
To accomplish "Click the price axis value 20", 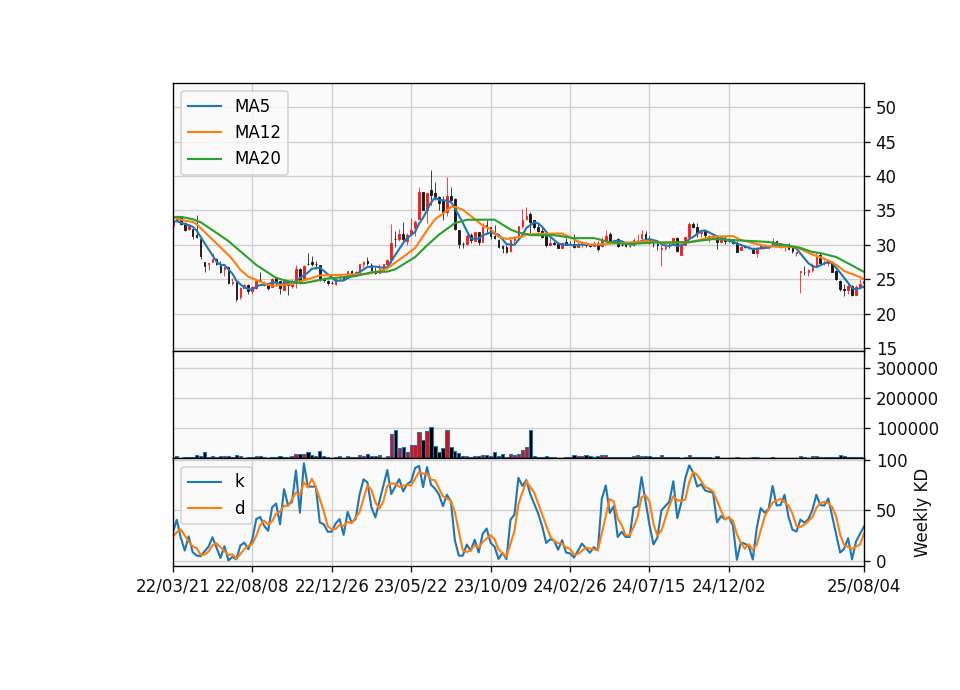I will click(x=886, y=315).
